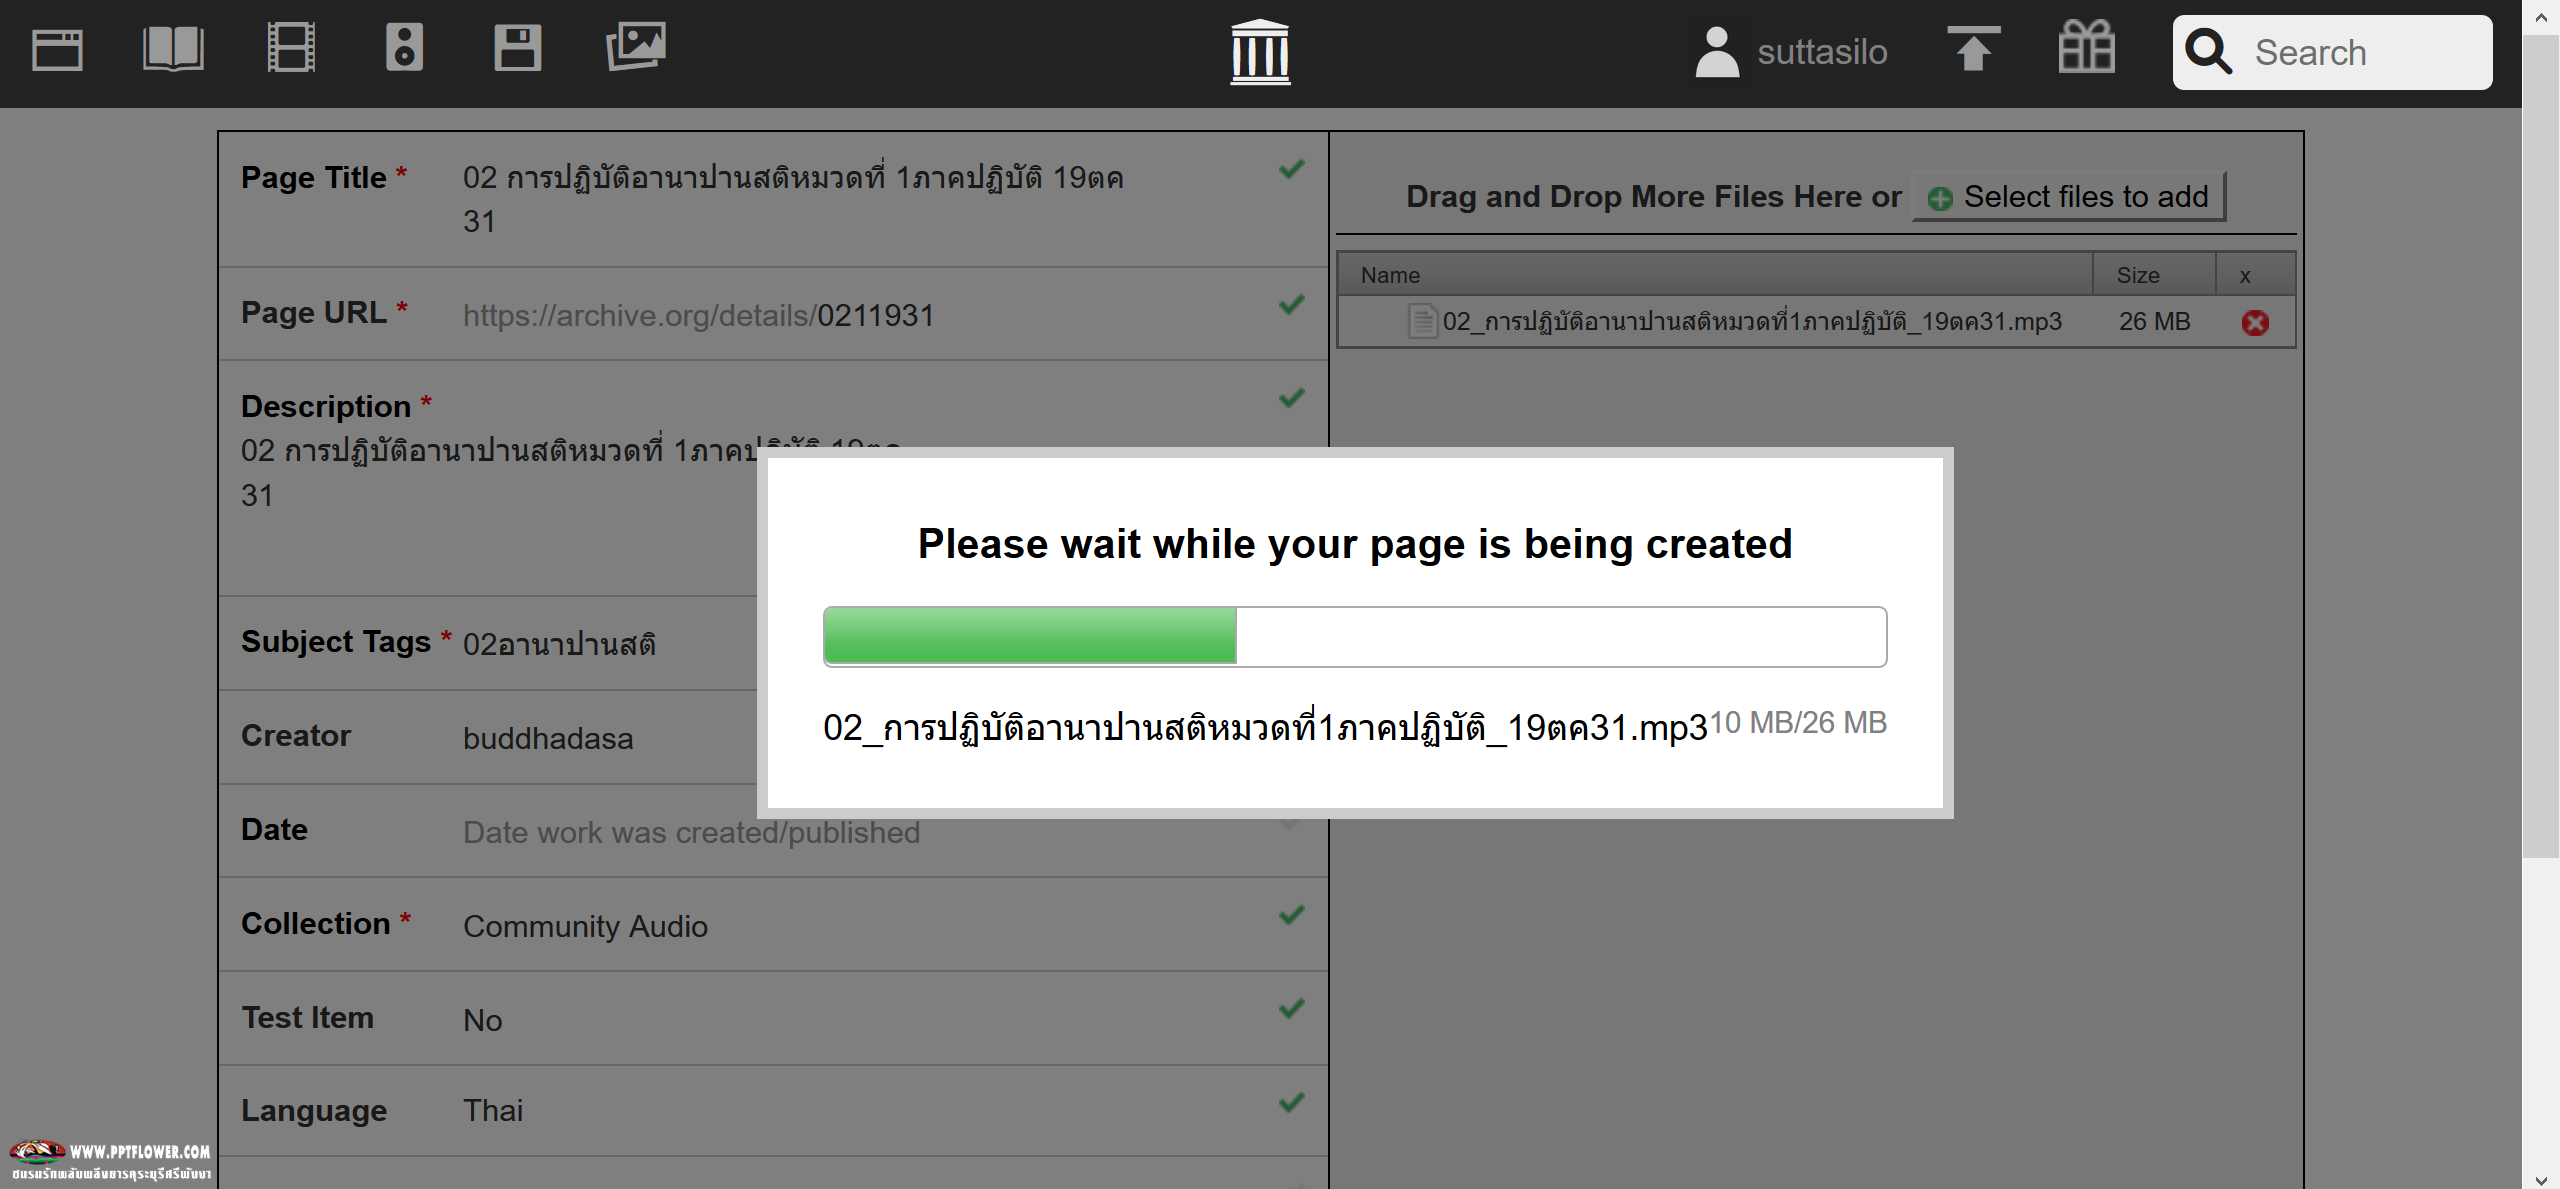Change Collection from Community Audio
The height and width of the screenshot is (1189, 2560).
(x=585, y=926)
